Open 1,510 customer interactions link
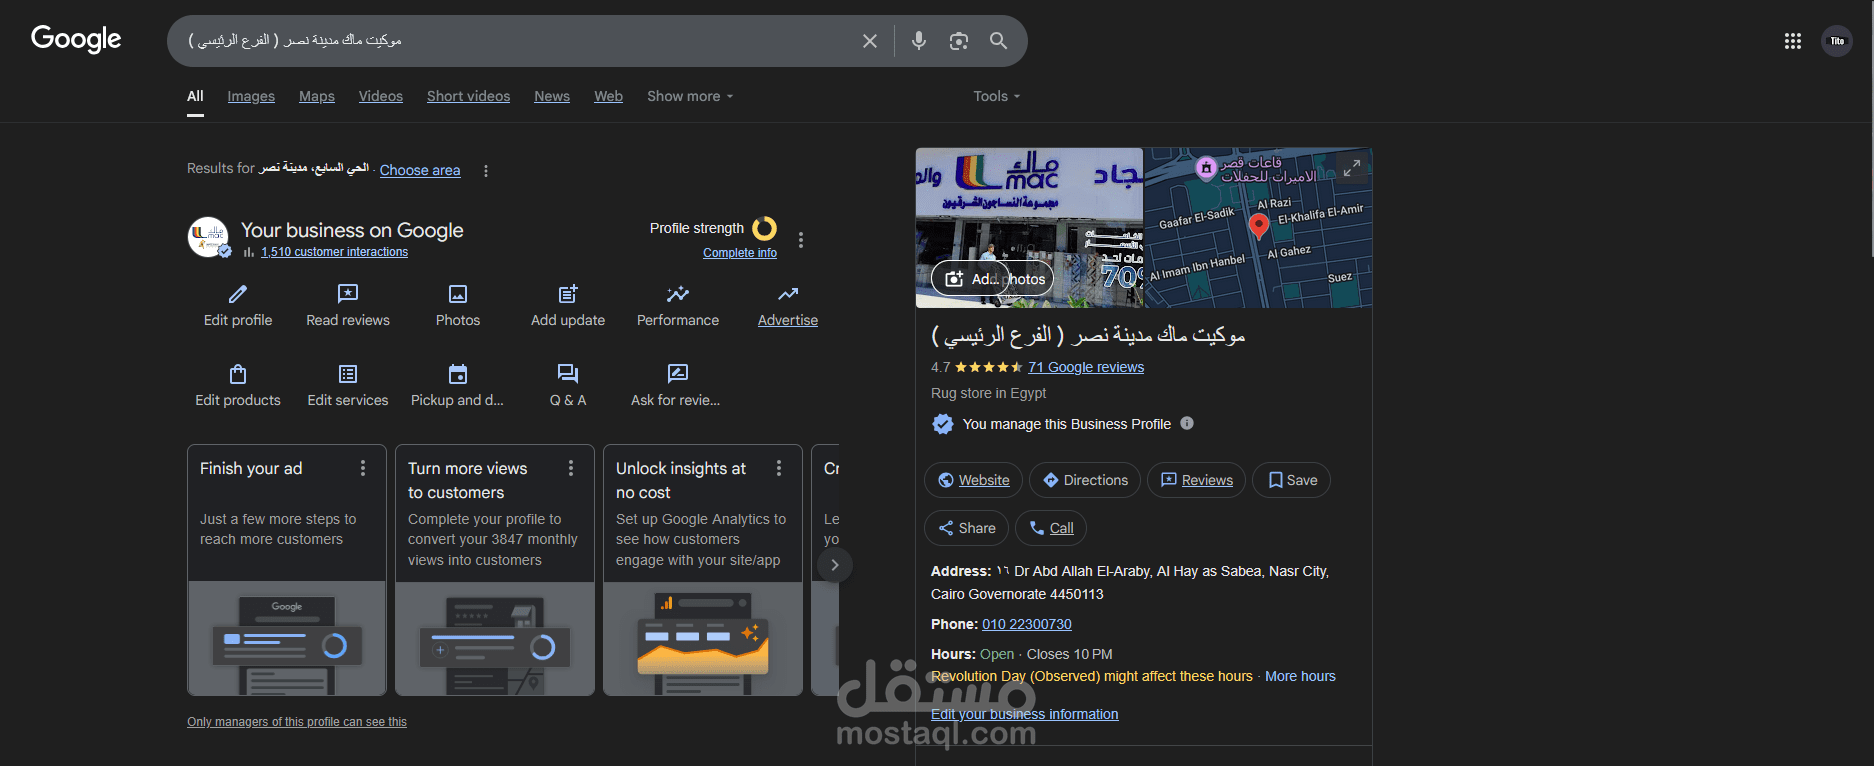 coord(334,252)
